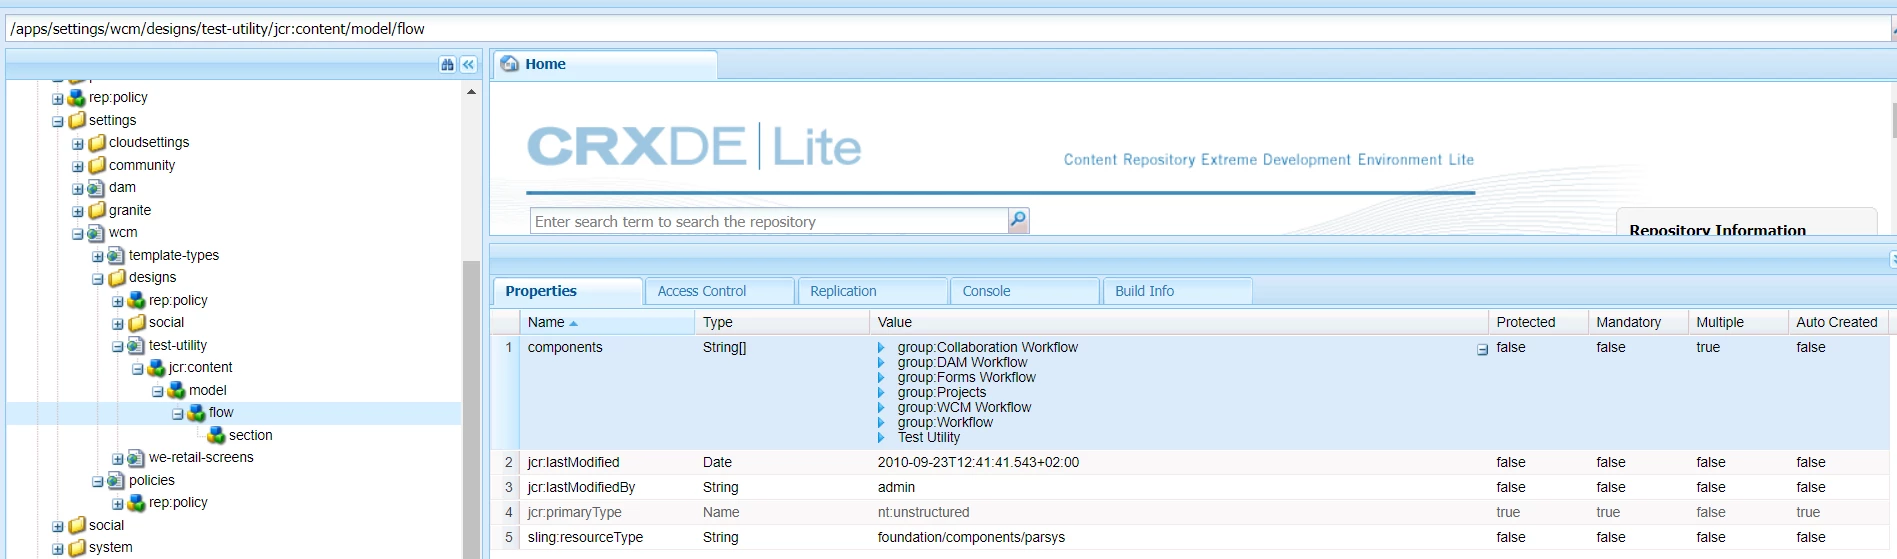The image size is (1897, 559).
Task: Click the designs folder icon
Action: point(117,278)
